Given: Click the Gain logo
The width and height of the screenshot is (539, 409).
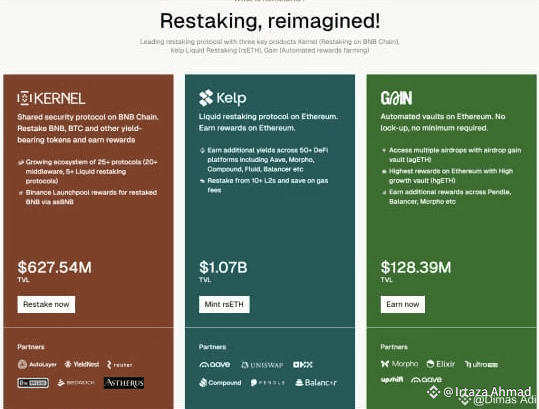Looking at the screenshot, I should [x=396, y=98].
